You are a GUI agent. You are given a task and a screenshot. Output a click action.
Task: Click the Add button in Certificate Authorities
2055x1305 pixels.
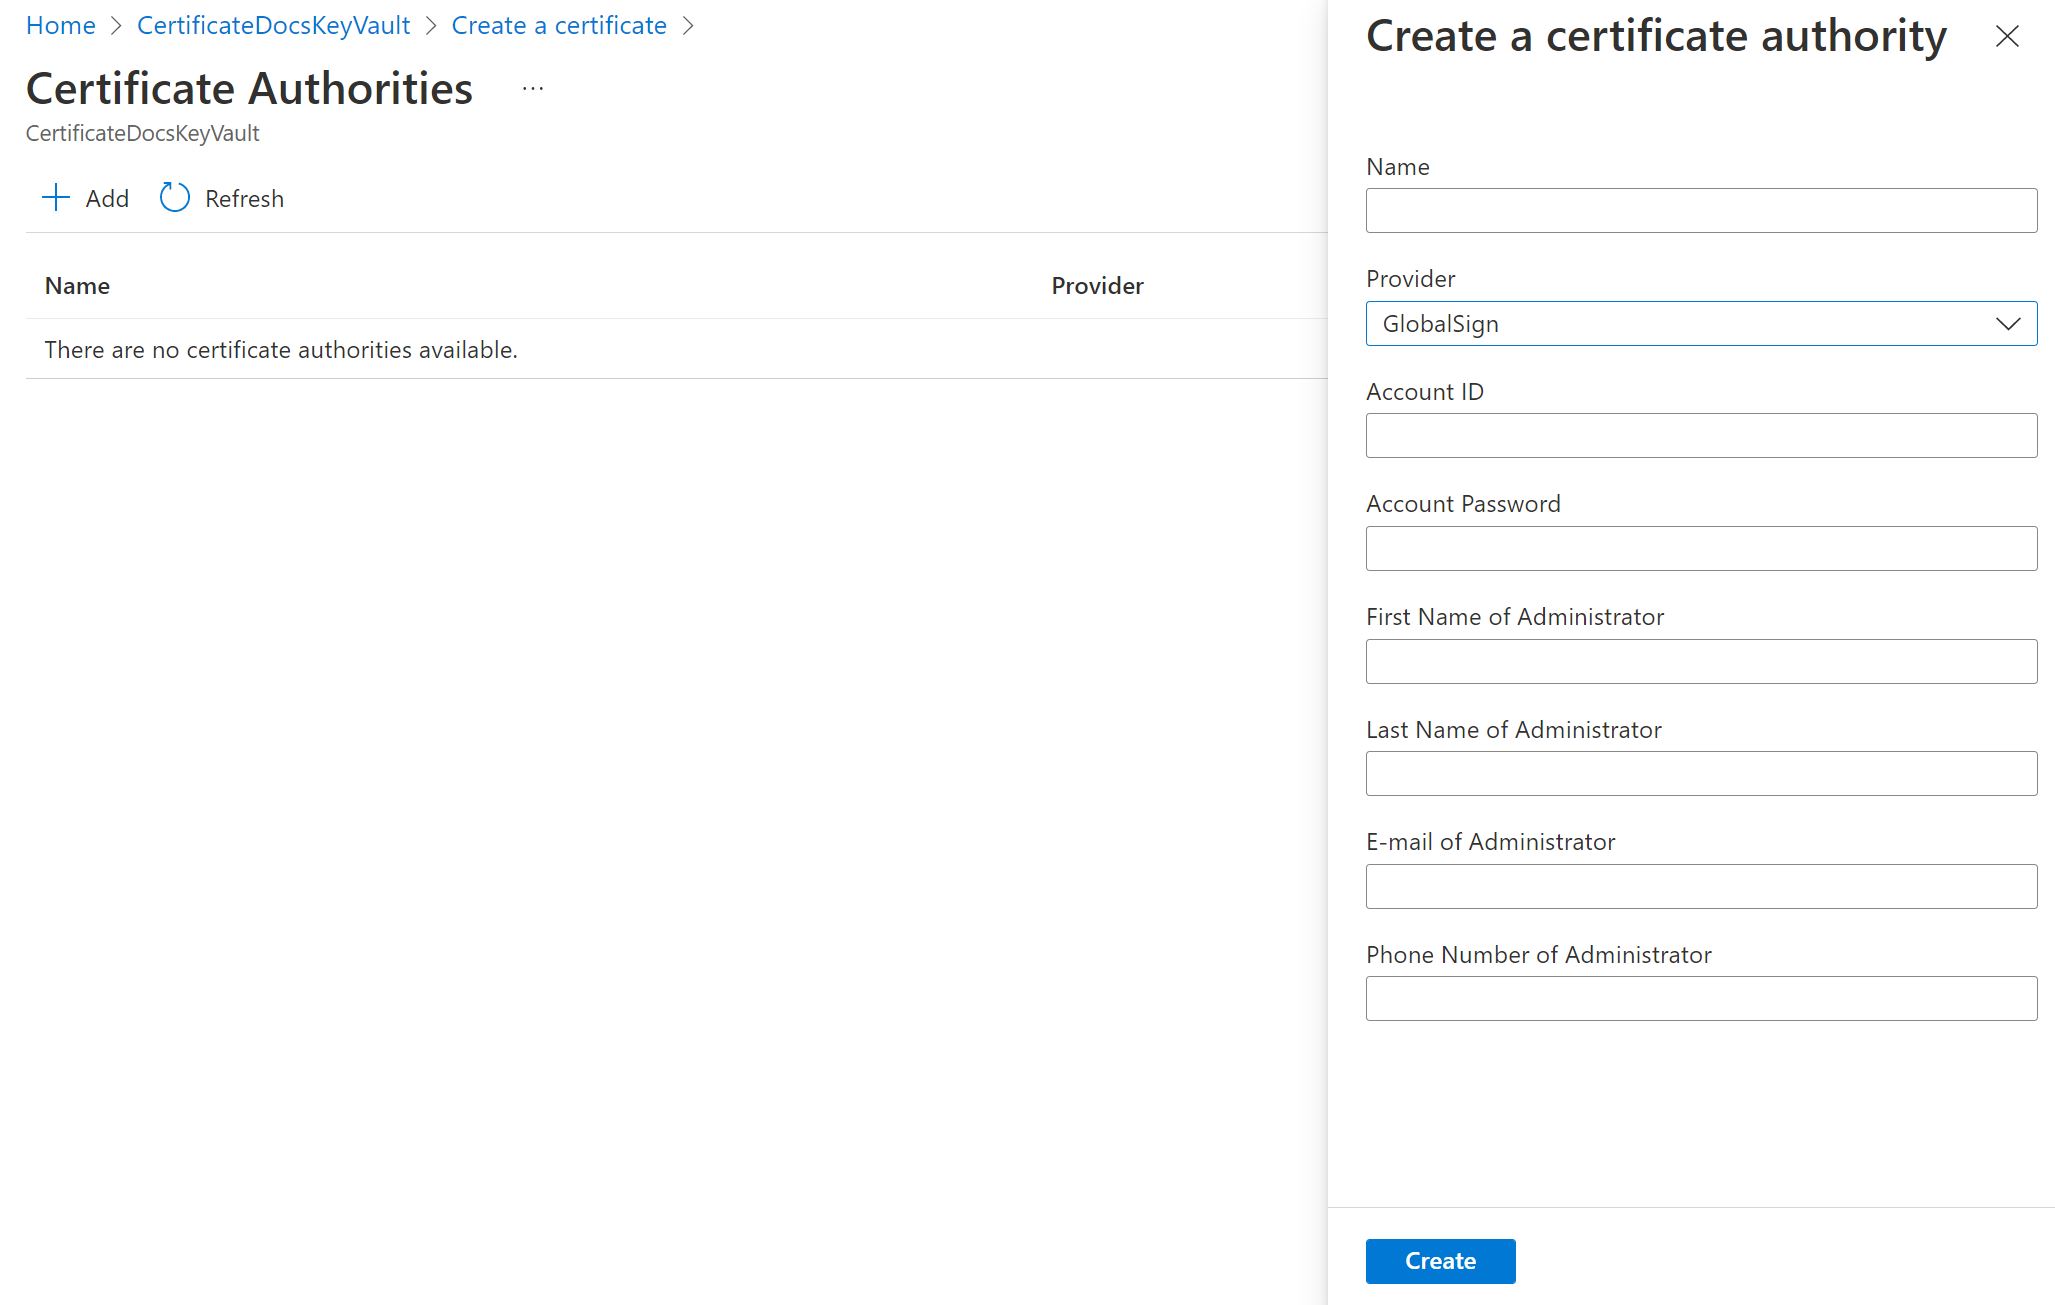84,196
